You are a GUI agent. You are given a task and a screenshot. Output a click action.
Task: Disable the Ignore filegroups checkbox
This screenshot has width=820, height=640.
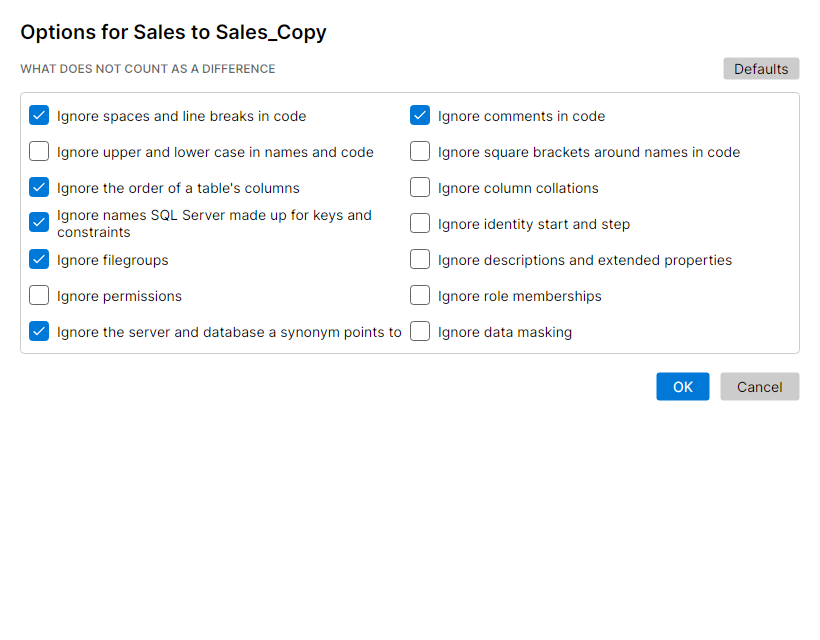39,259
